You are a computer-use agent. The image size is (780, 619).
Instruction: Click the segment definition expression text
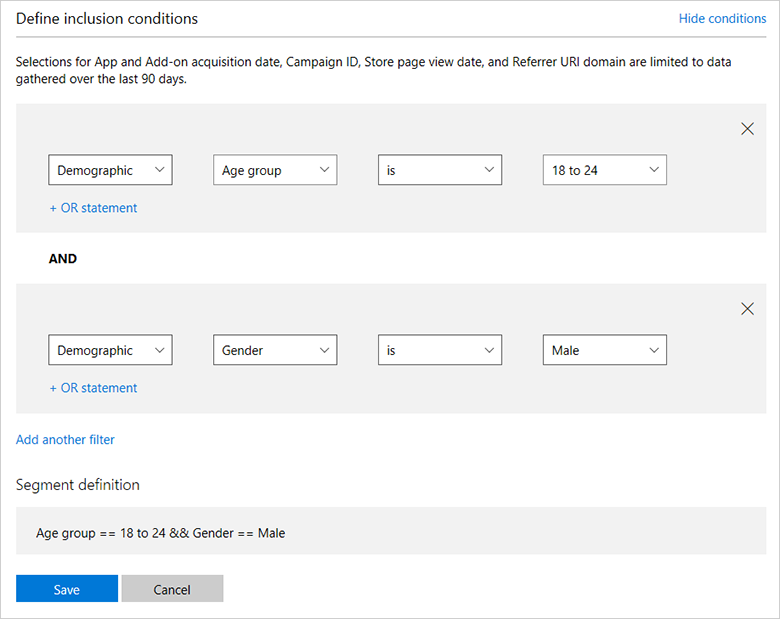point(161,533)
